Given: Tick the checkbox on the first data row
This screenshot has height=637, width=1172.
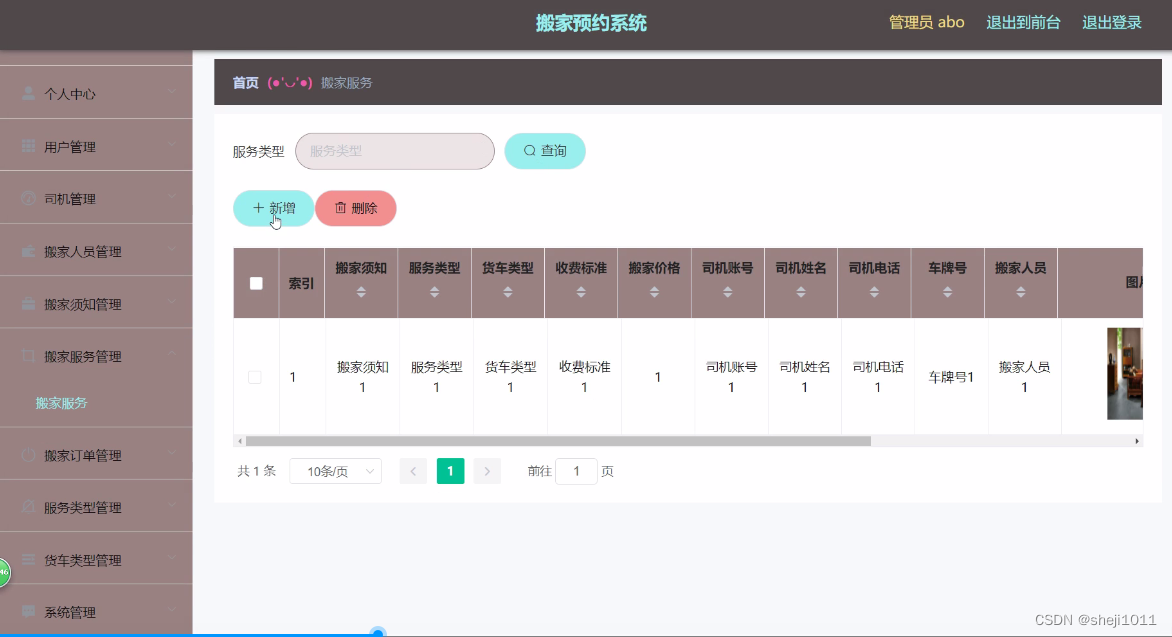Looking at the screenshot, I should pos(255,376).
